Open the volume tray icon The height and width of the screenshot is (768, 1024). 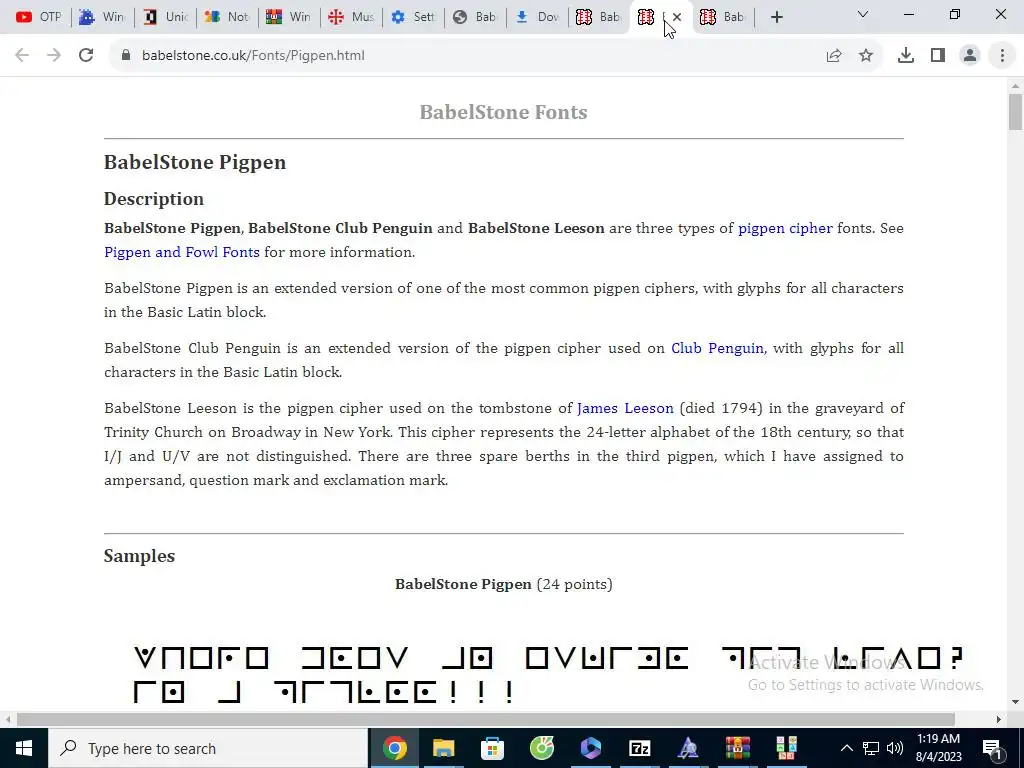[x=895, y=748]
